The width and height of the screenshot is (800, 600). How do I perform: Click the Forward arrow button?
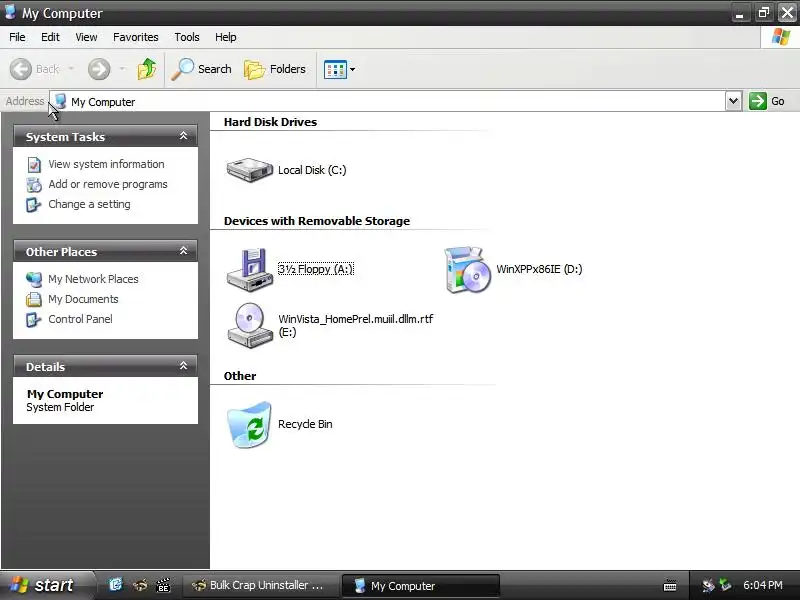click(x=99, y=69)
